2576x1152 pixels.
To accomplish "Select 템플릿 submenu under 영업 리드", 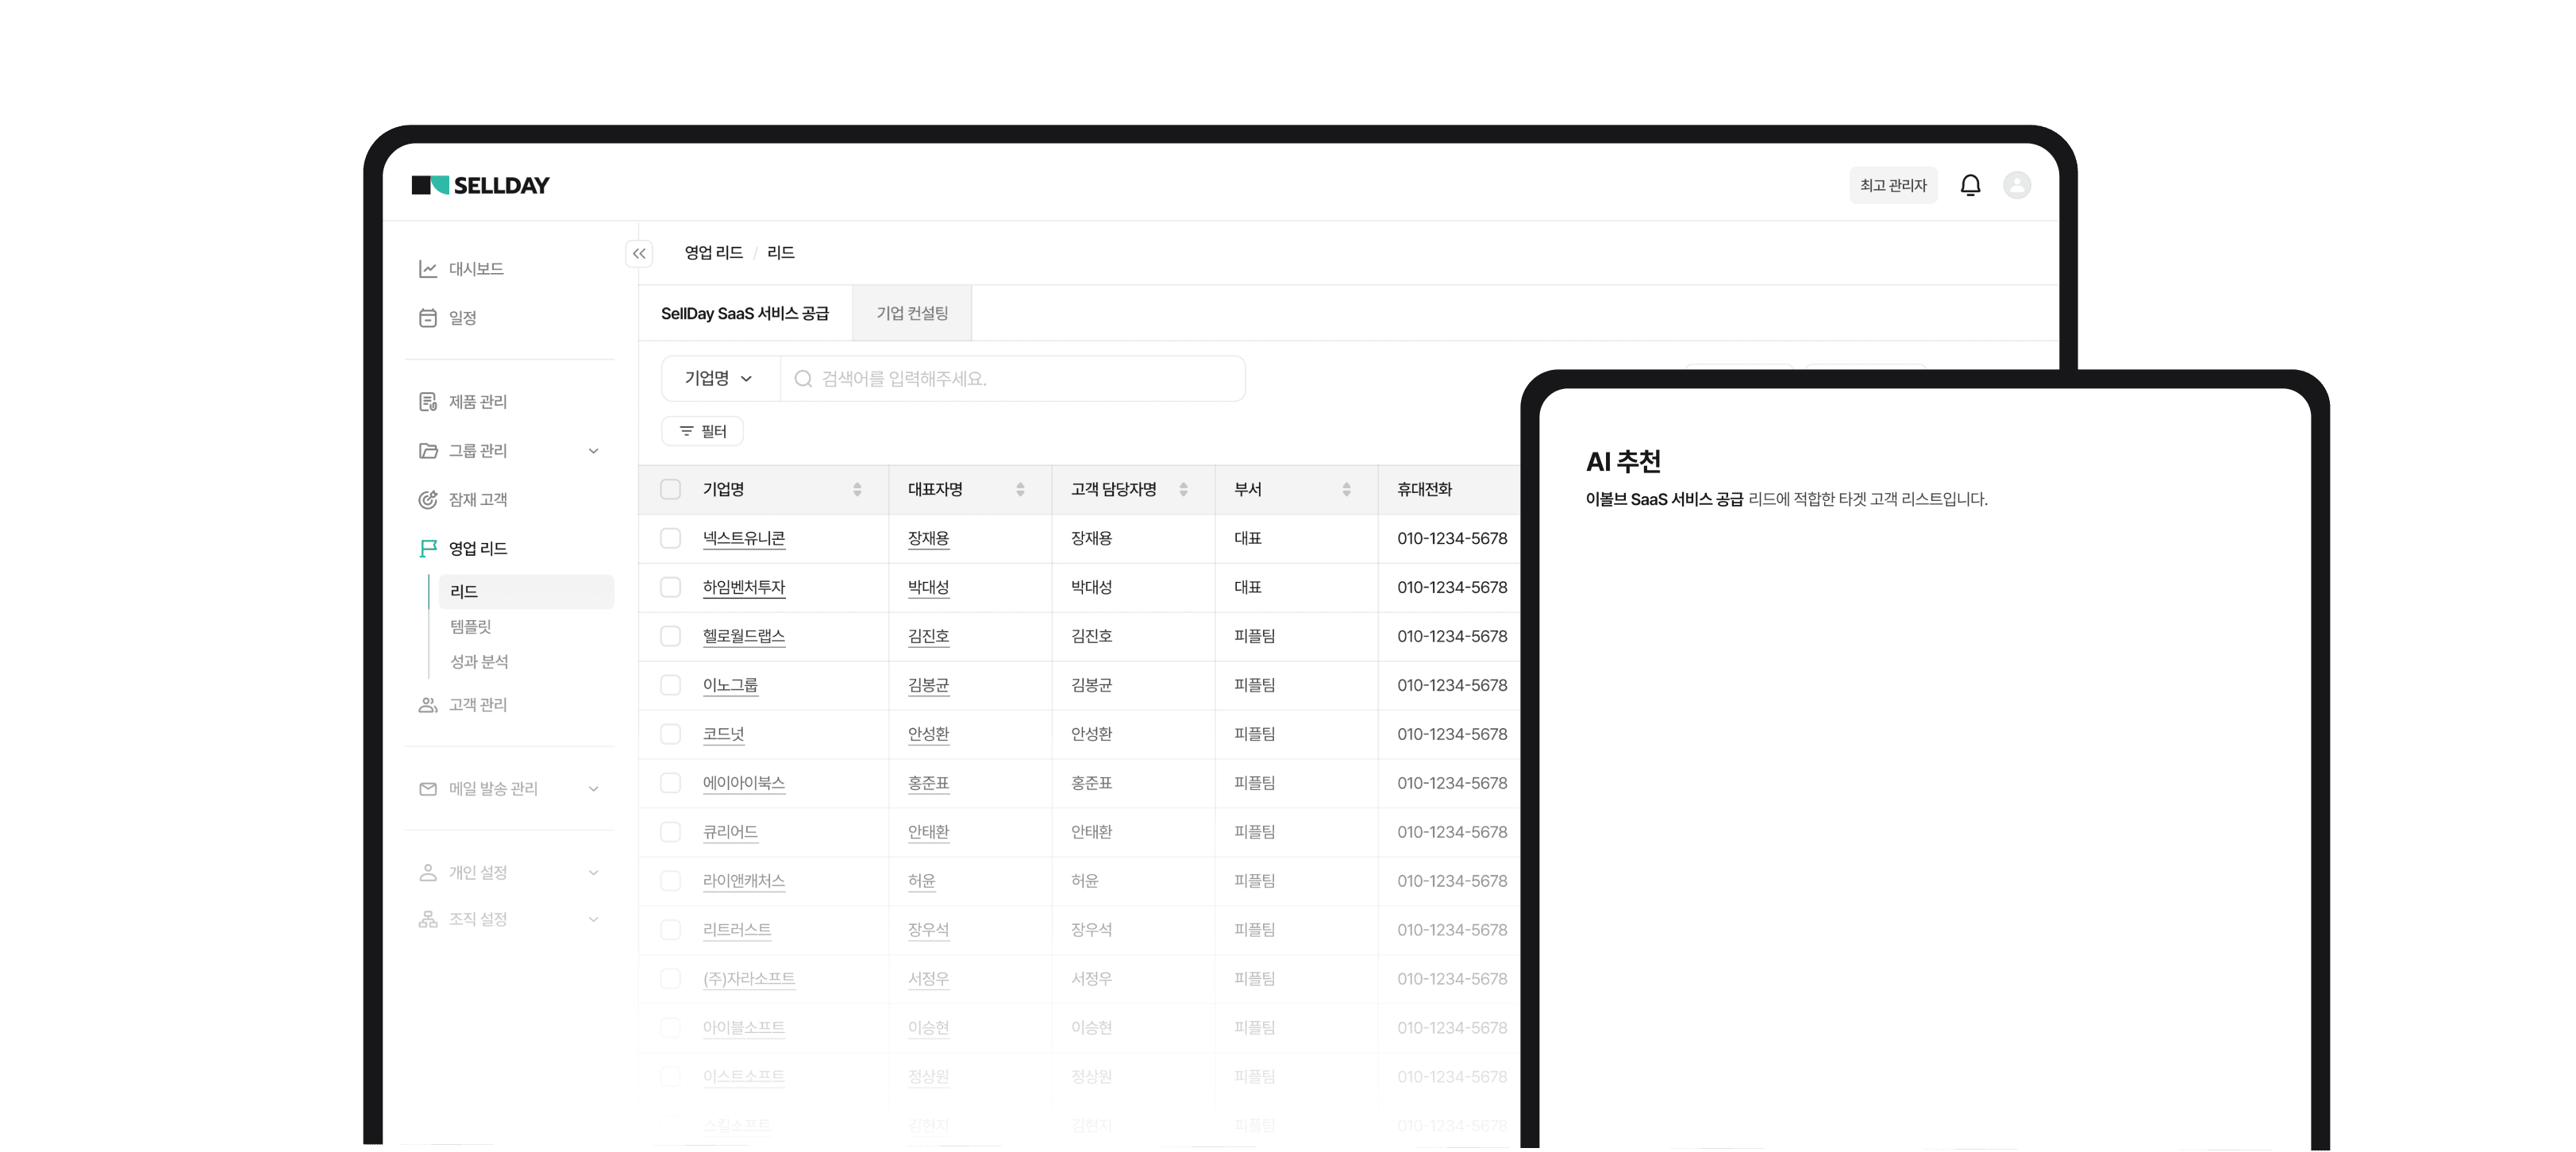I will click(x=471, y=627).
